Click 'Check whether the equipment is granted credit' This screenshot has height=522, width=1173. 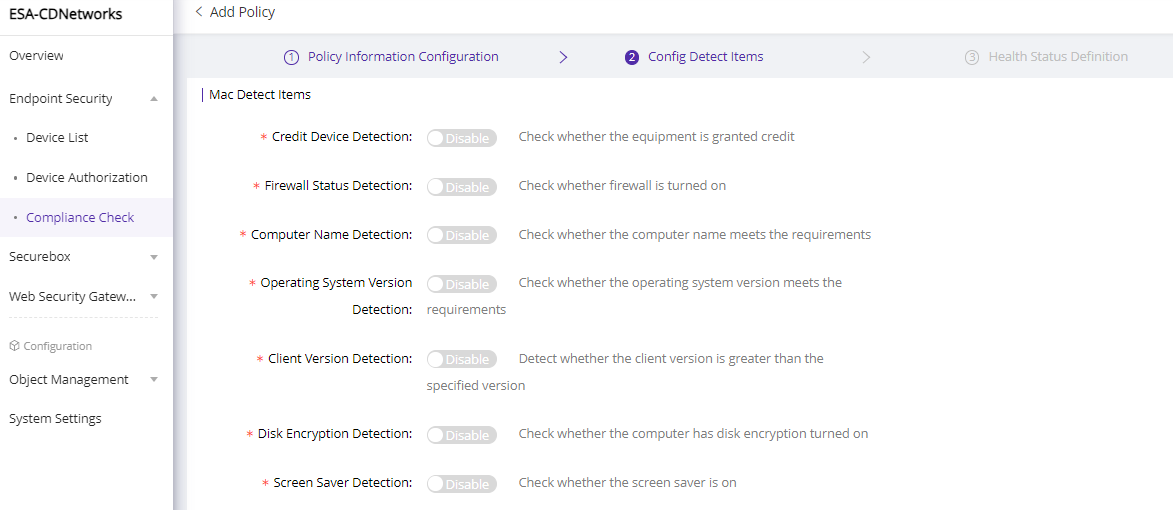pyautogui.click(x=656, y=137)
